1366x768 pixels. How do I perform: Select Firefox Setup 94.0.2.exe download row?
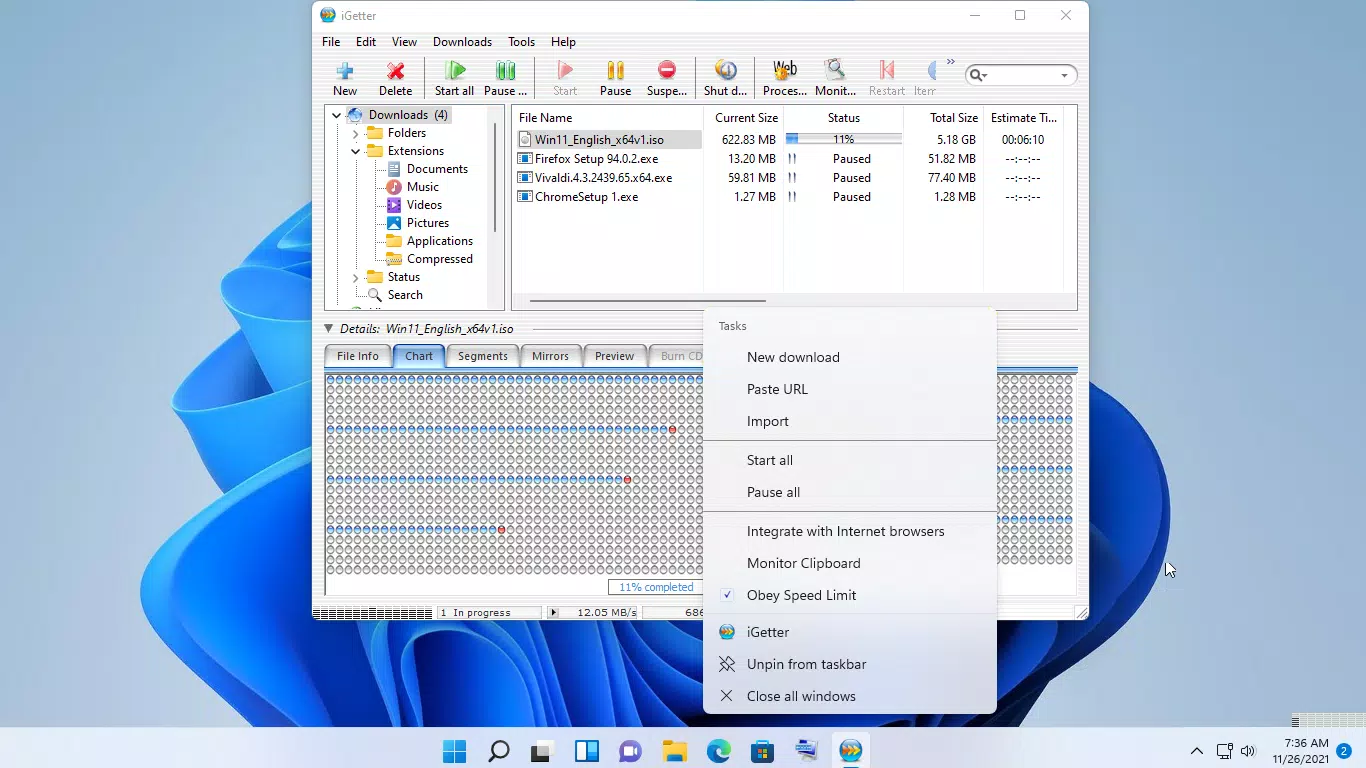[788, 159]
